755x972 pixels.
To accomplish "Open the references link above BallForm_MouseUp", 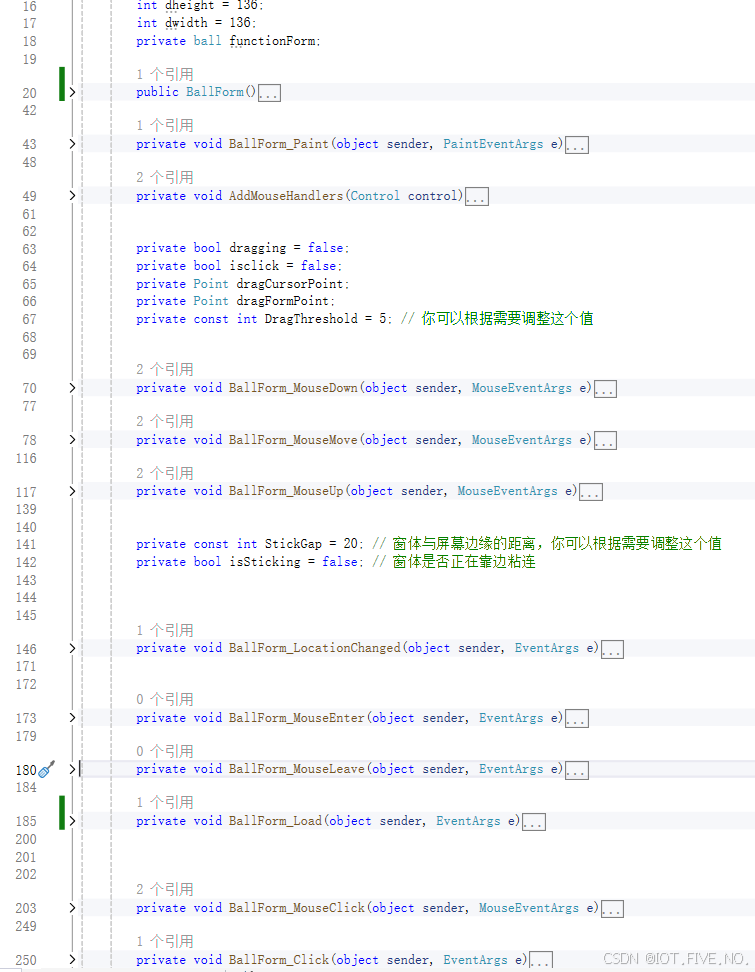I will (x=165, y=474).
